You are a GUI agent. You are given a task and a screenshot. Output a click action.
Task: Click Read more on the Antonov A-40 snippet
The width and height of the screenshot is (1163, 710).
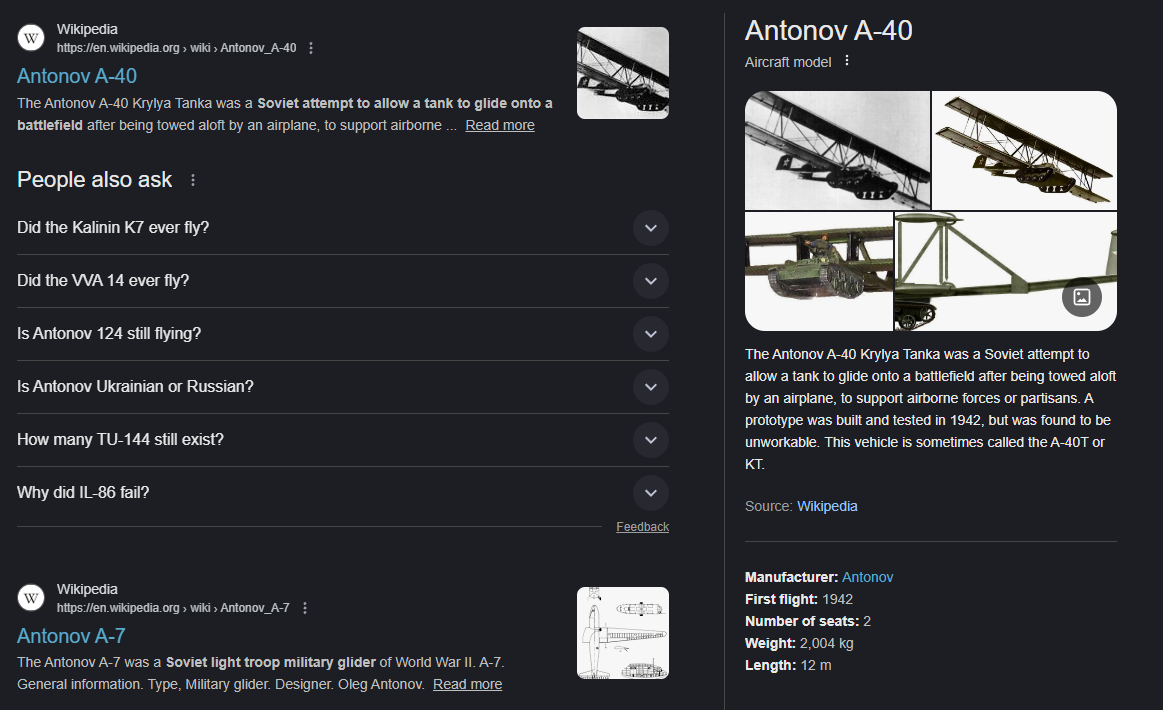[500, 125]
